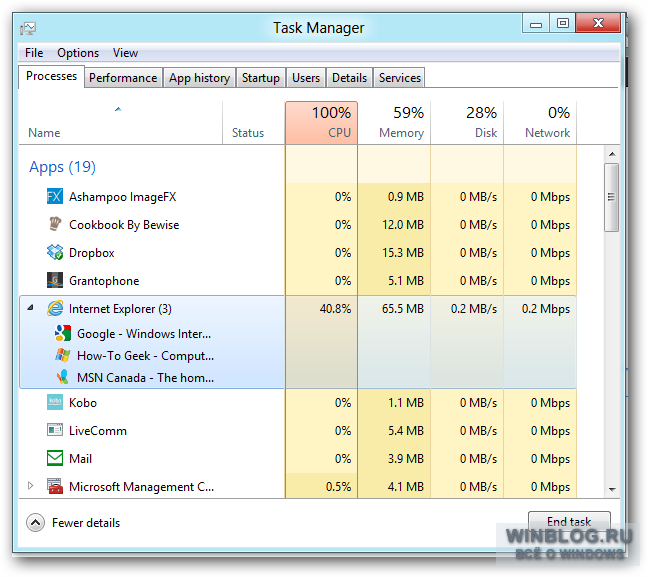The width and height of the screenshot is (650, 577).
Task: Select the Microsoft Management C... row text
Action: 141,487
